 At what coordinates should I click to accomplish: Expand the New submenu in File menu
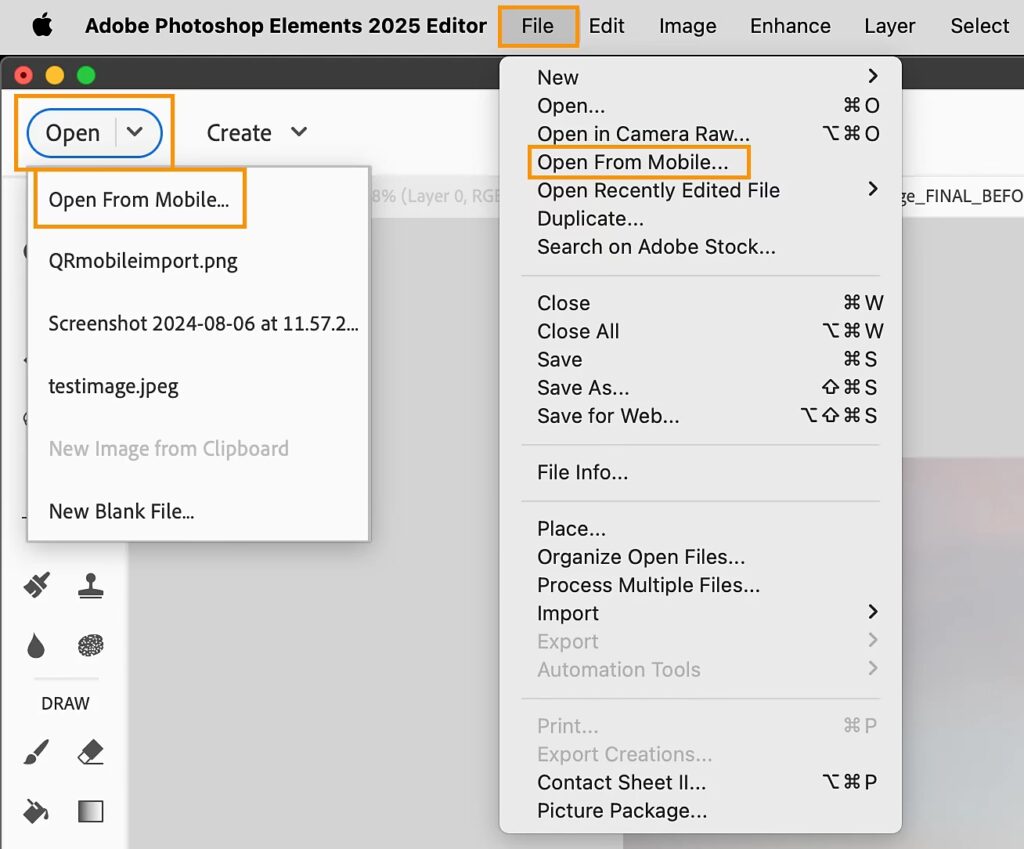[872, 77]
